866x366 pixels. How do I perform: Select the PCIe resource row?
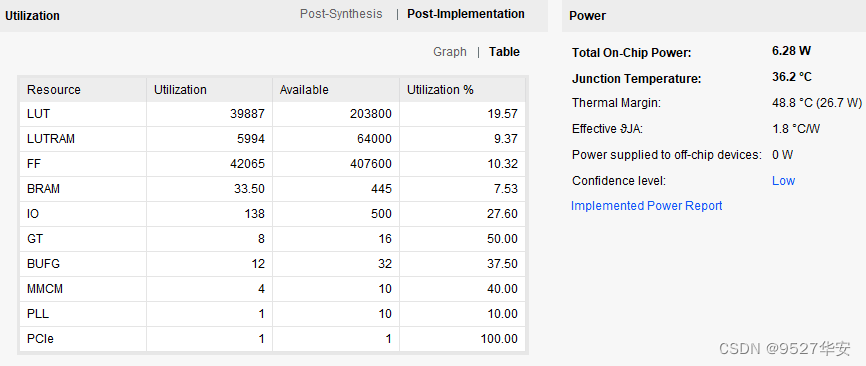[x=273, y=338]
